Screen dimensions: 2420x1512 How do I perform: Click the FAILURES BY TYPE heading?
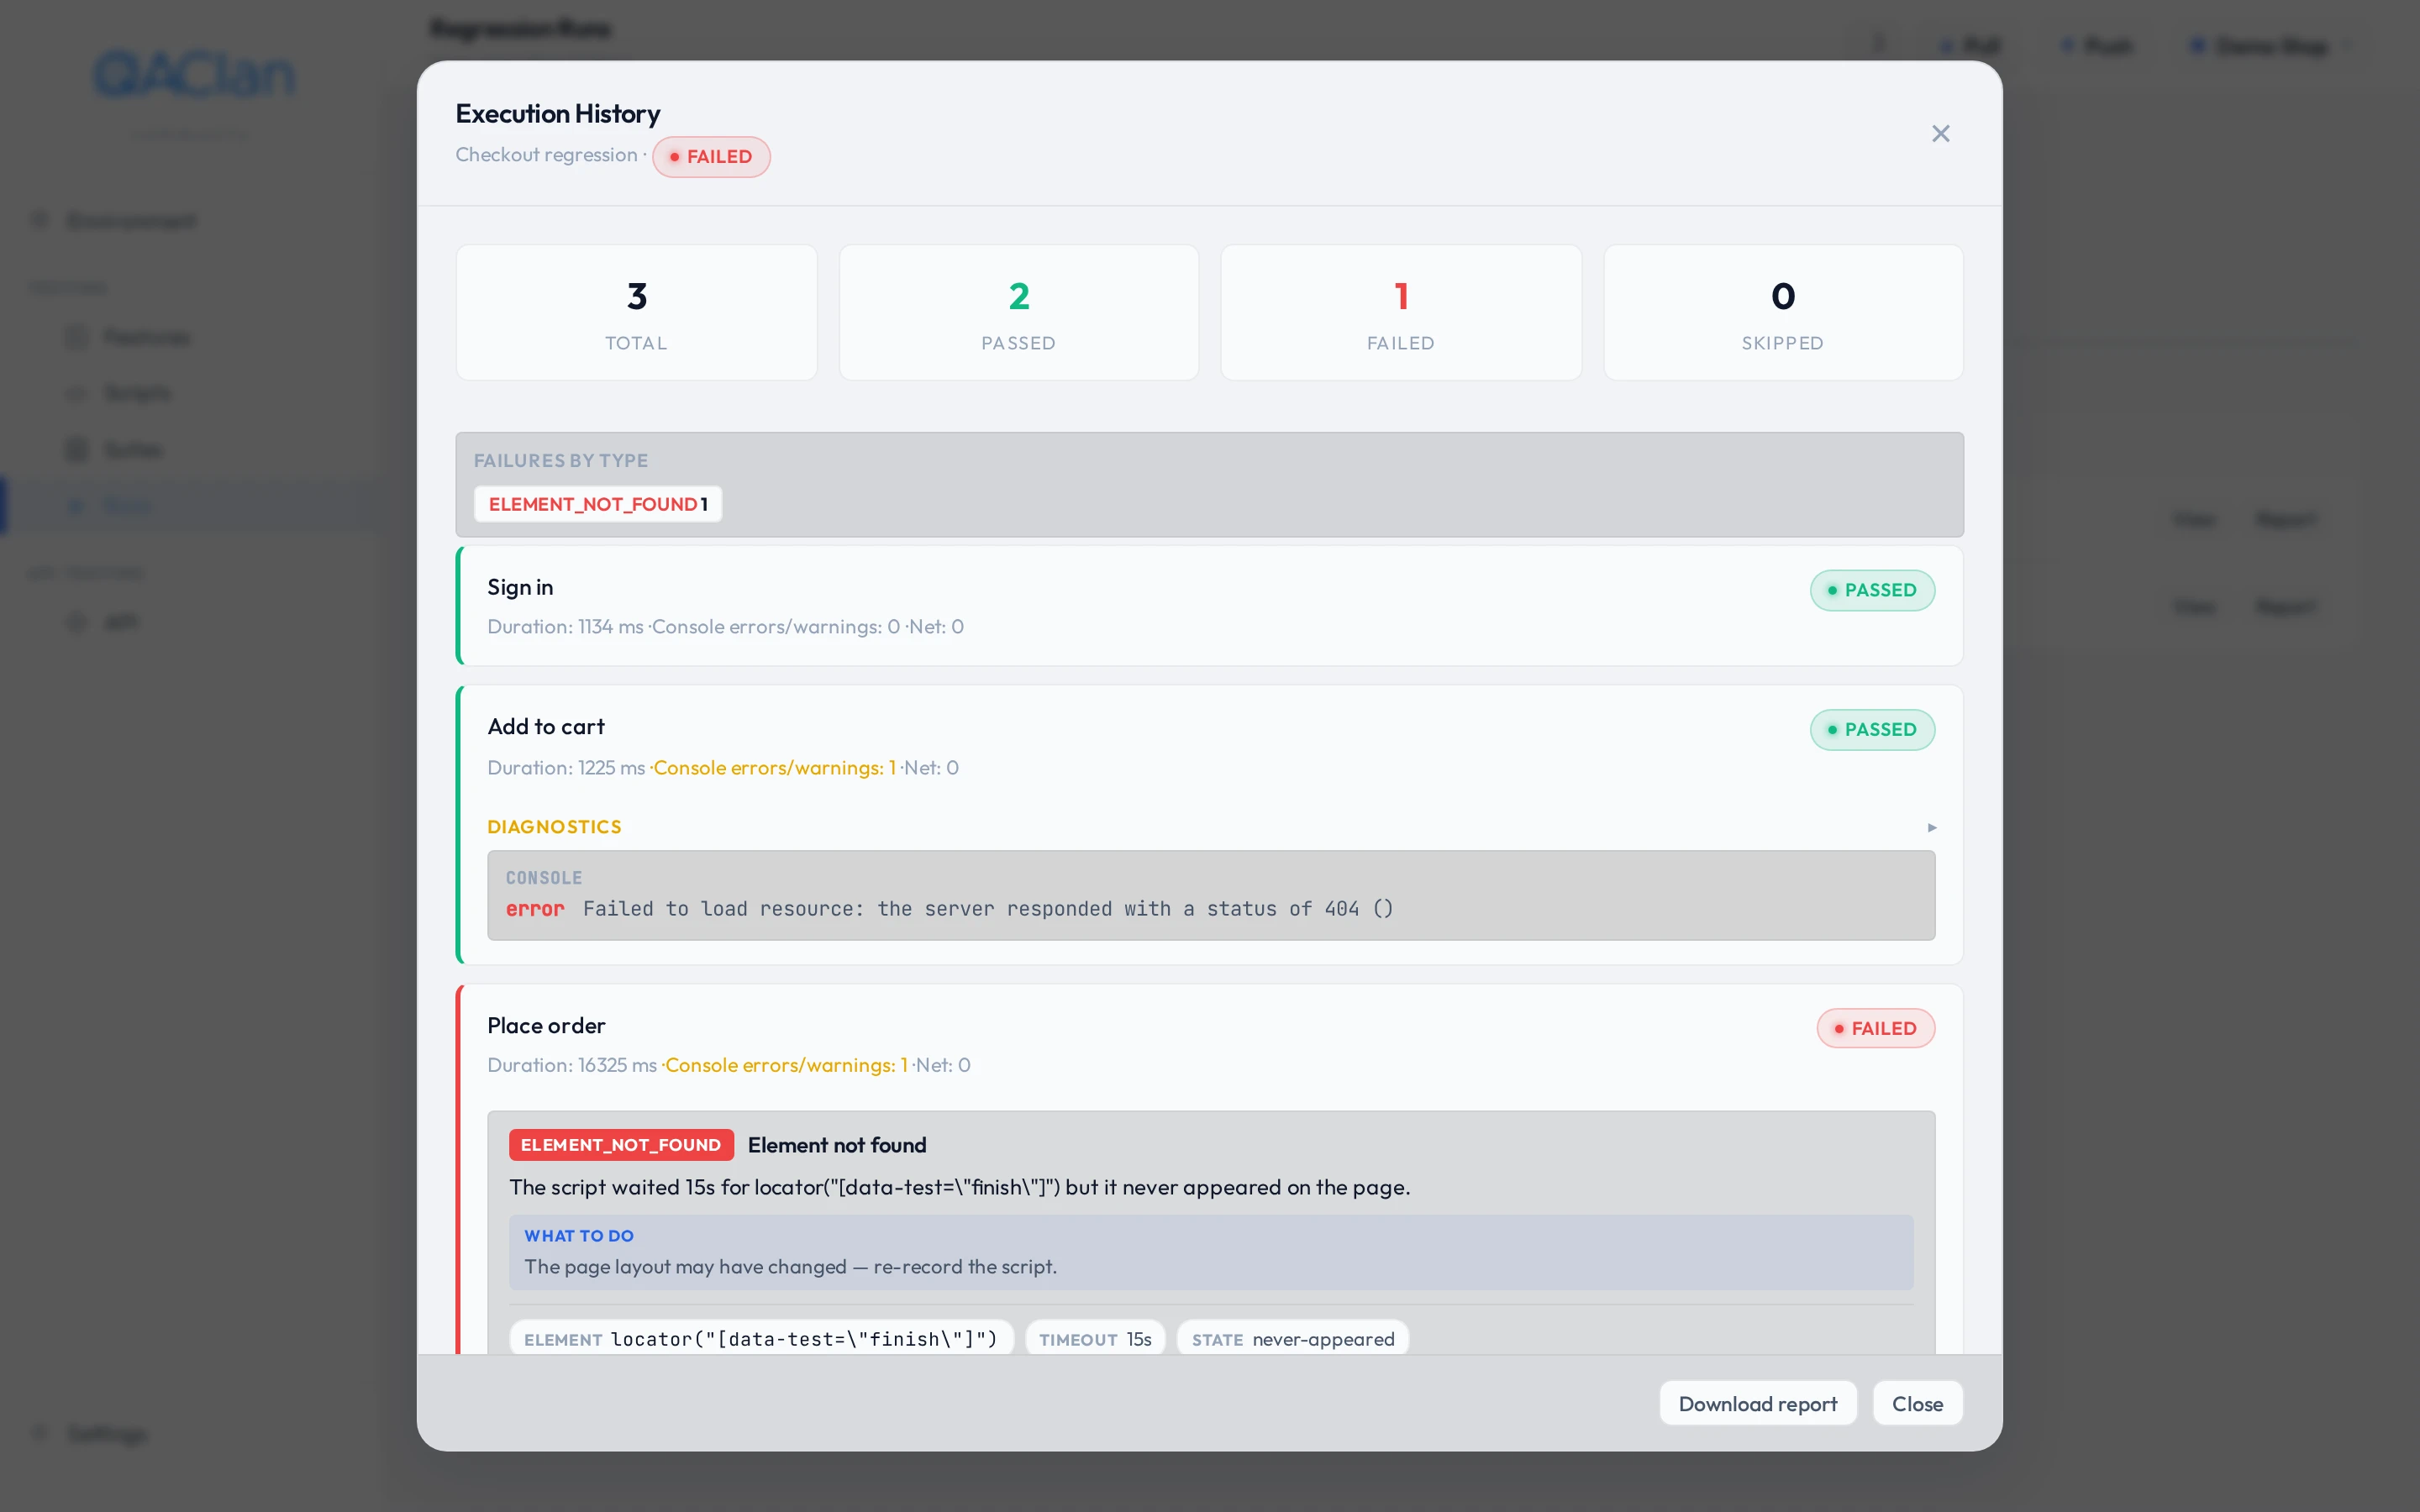(561, 461)
